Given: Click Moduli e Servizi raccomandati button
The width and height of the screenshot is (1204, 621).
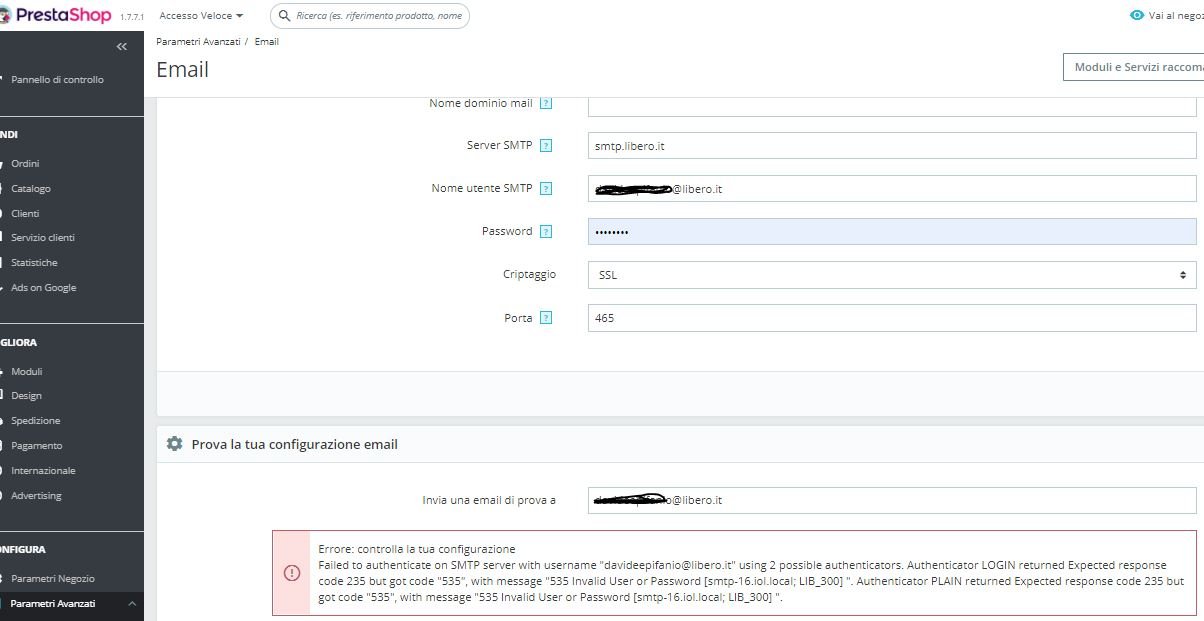Looking at the screenshot, I should 1133,67.
